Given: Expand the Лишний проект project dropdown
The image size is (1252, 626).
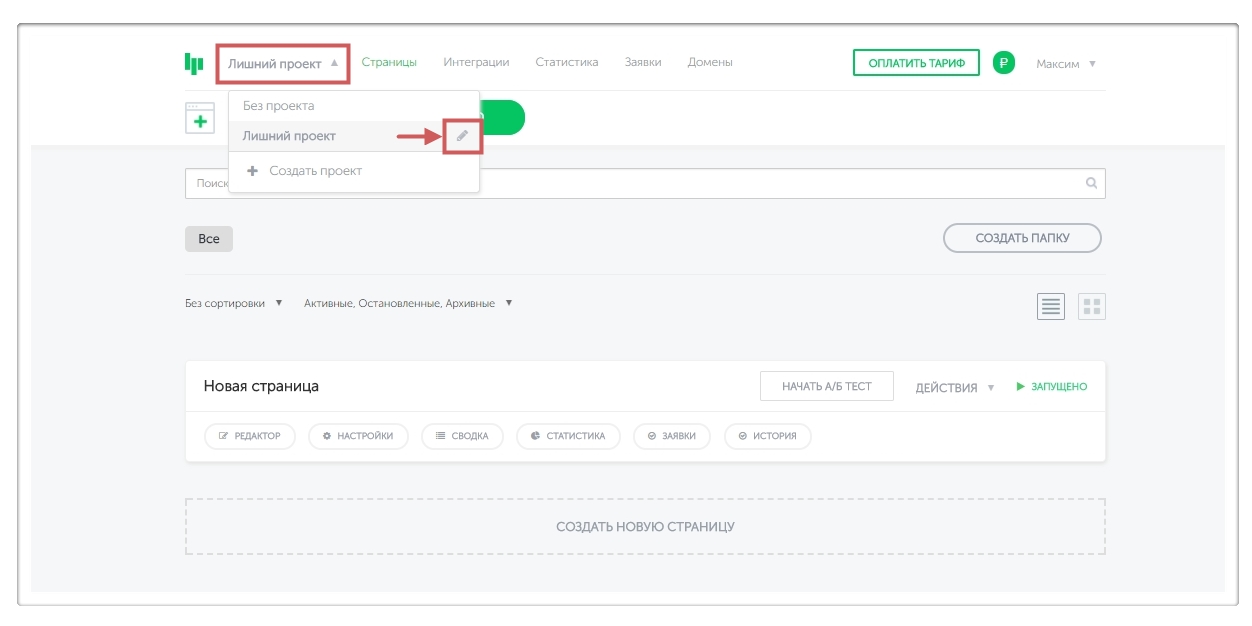Looking at the screenshot, I should point(283,64).
